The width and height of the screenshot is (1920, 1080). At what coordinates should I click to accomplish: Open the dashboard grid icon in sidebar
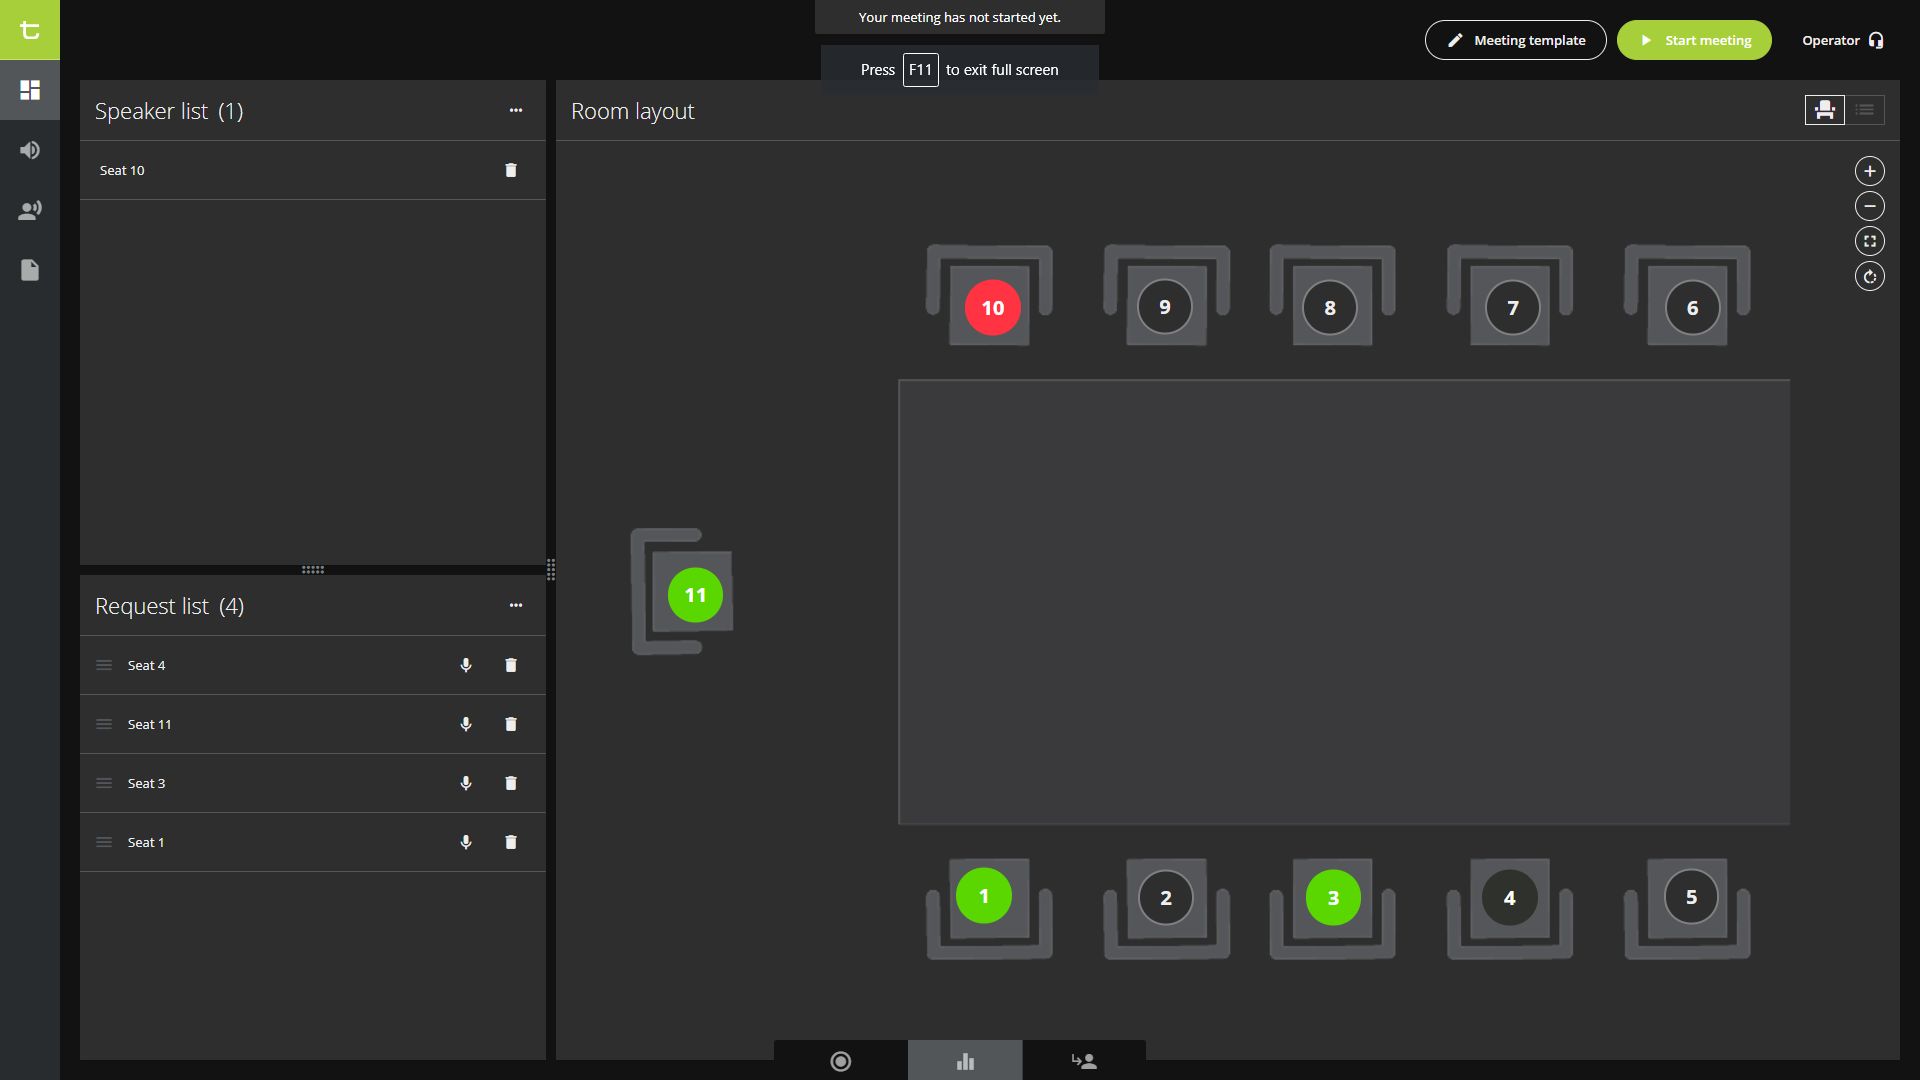coord(30,90)
